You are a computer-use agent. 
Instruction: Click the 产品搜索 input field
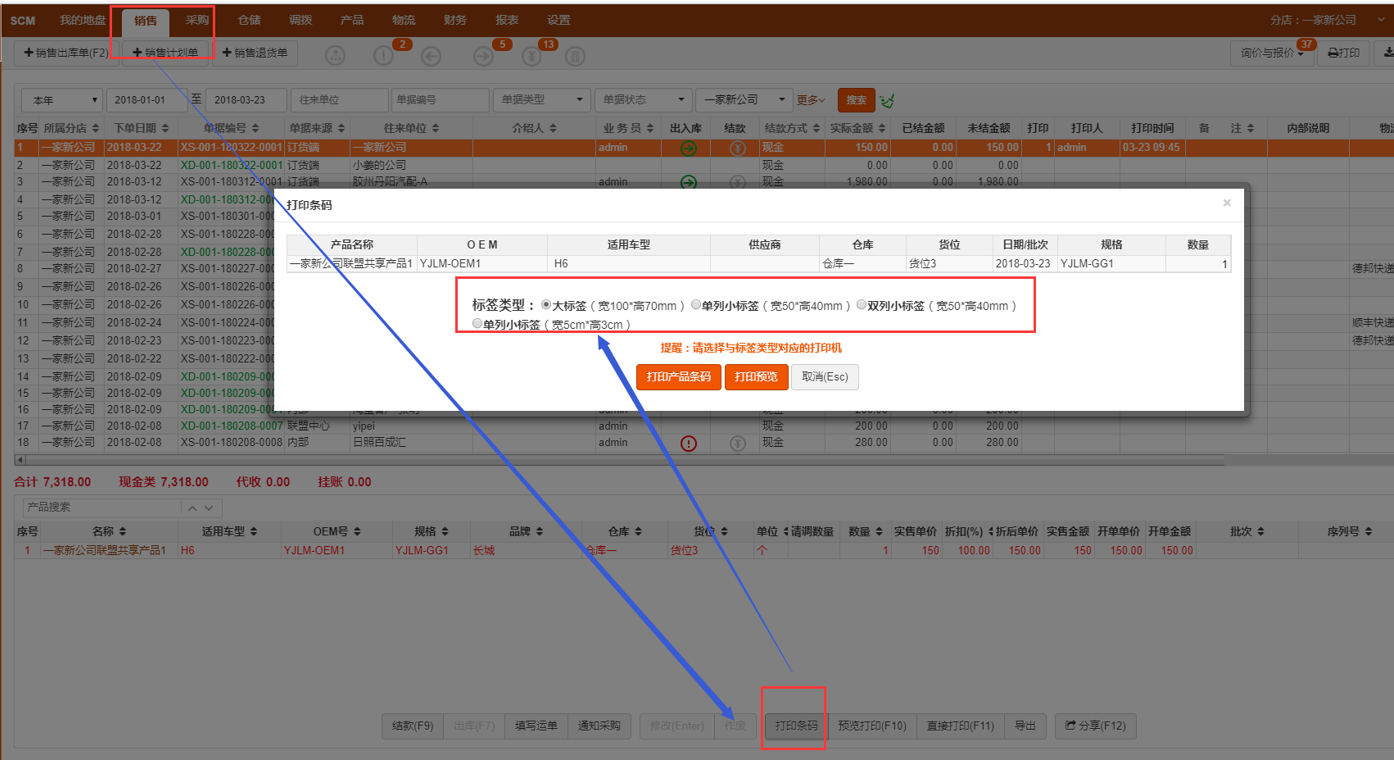100,508
